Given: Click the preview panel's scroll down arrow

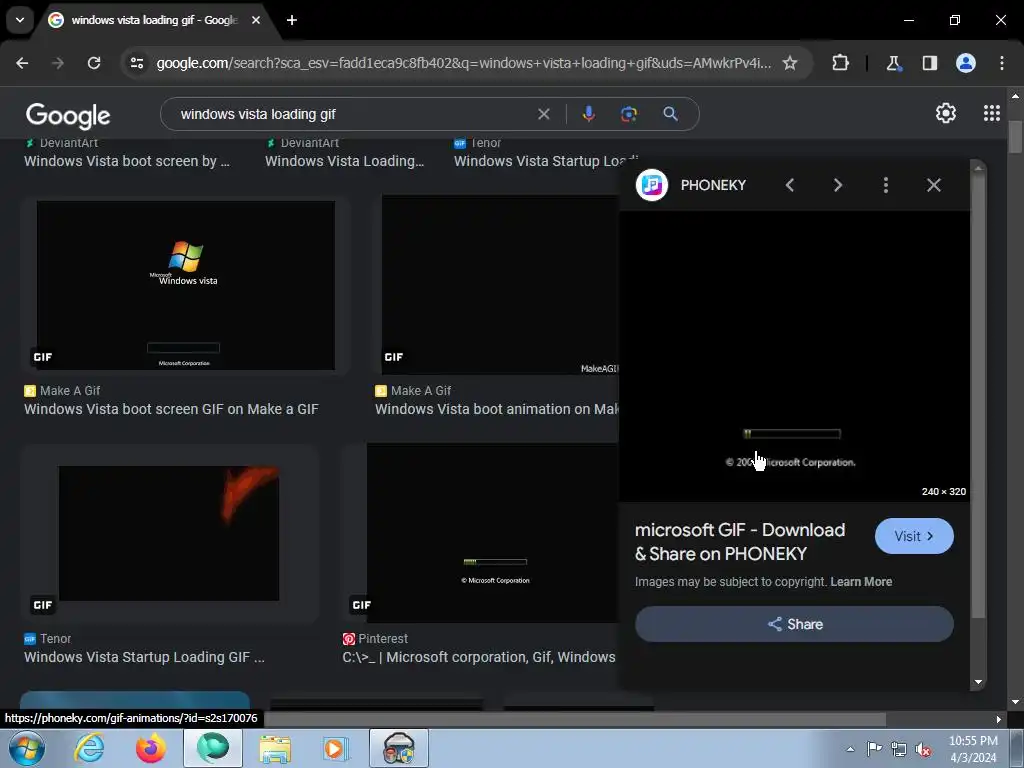Looking at the screenshot, I should coord(978,682).
